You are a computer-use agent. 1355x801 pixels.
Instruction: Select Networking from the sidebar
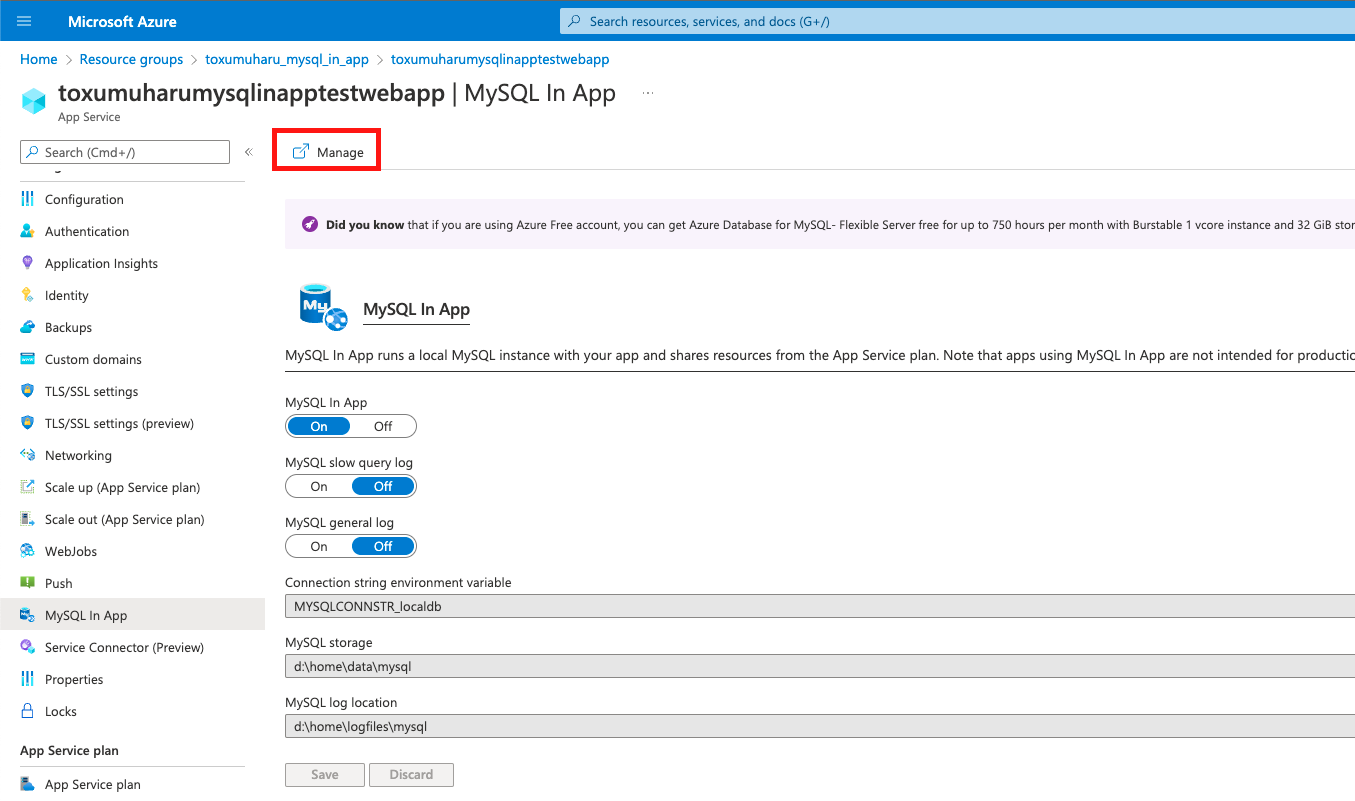[76, 455]
